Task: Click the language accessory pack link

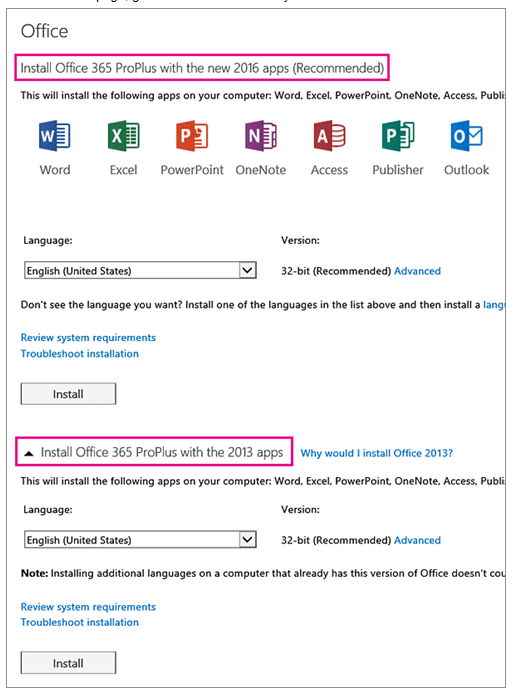Action: [x=494, y=305]
